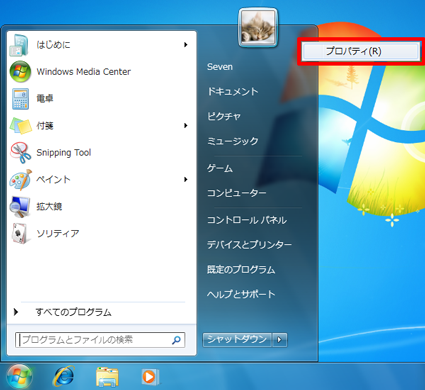Expand the ペイント jump list arrow
Screen dimensions: 425x390
(x=186, y=180)
